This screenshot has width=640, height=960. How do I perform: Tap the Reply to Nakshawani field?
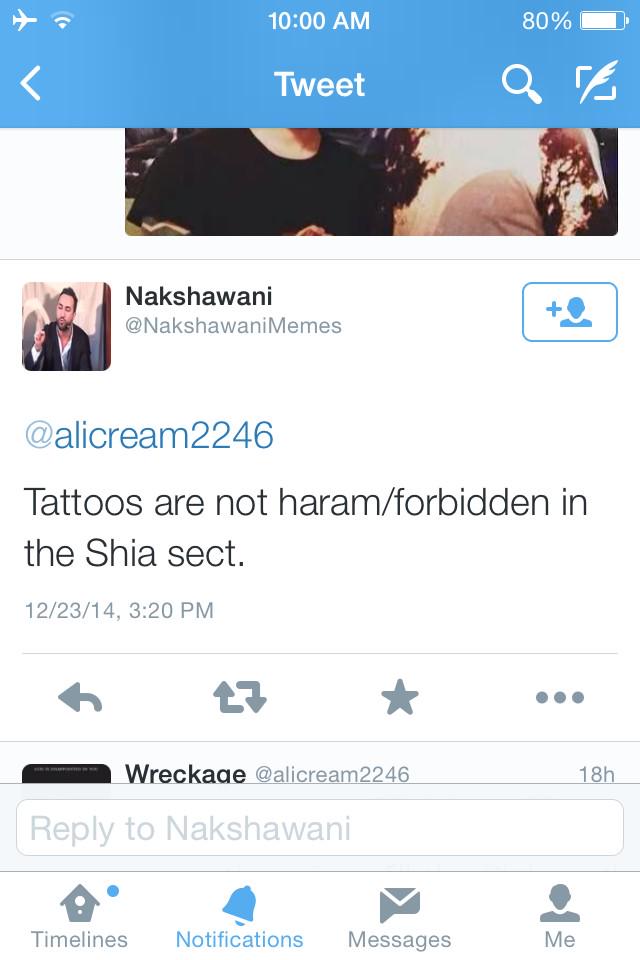point(320,828)
